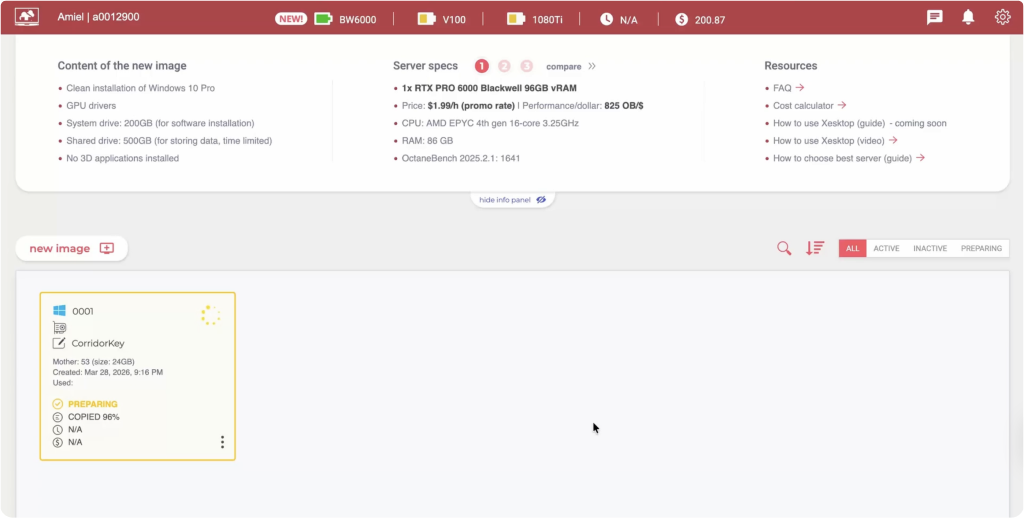Click the sort order icon
The image size is (1024, 518).
coord(814,248)
